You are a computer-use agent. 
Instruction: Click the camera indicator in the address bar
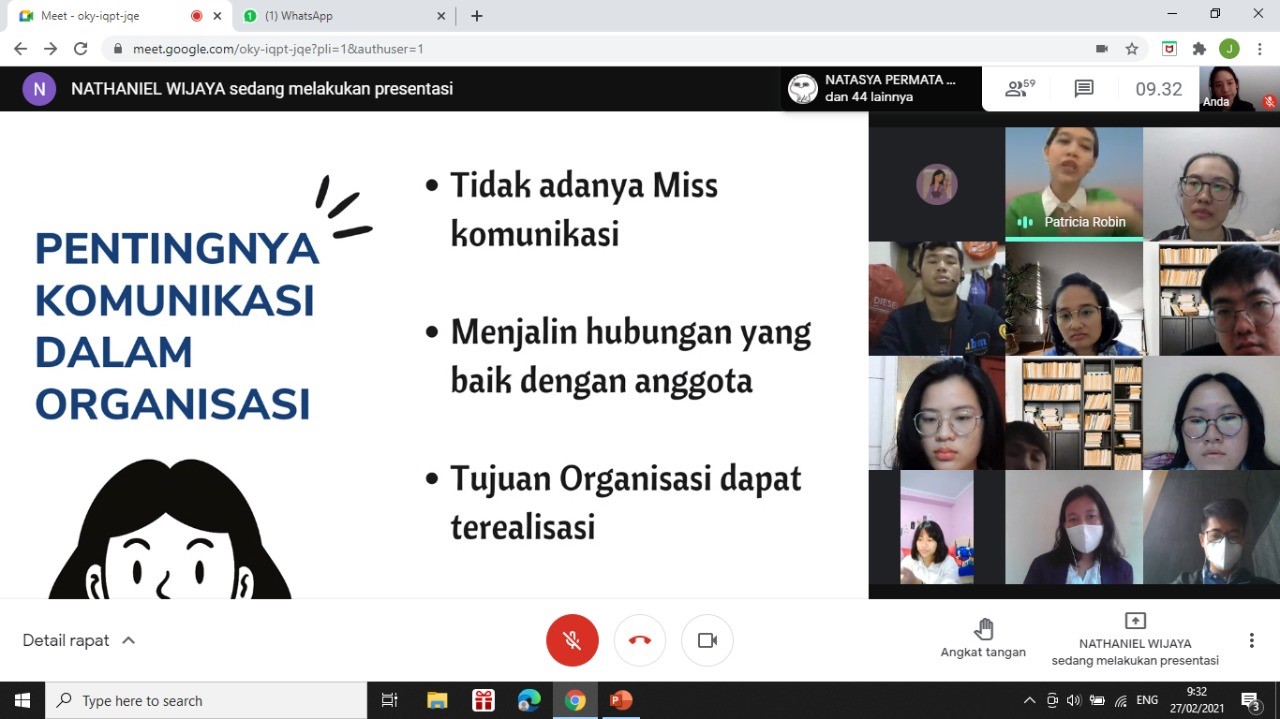pos(1102,48)
